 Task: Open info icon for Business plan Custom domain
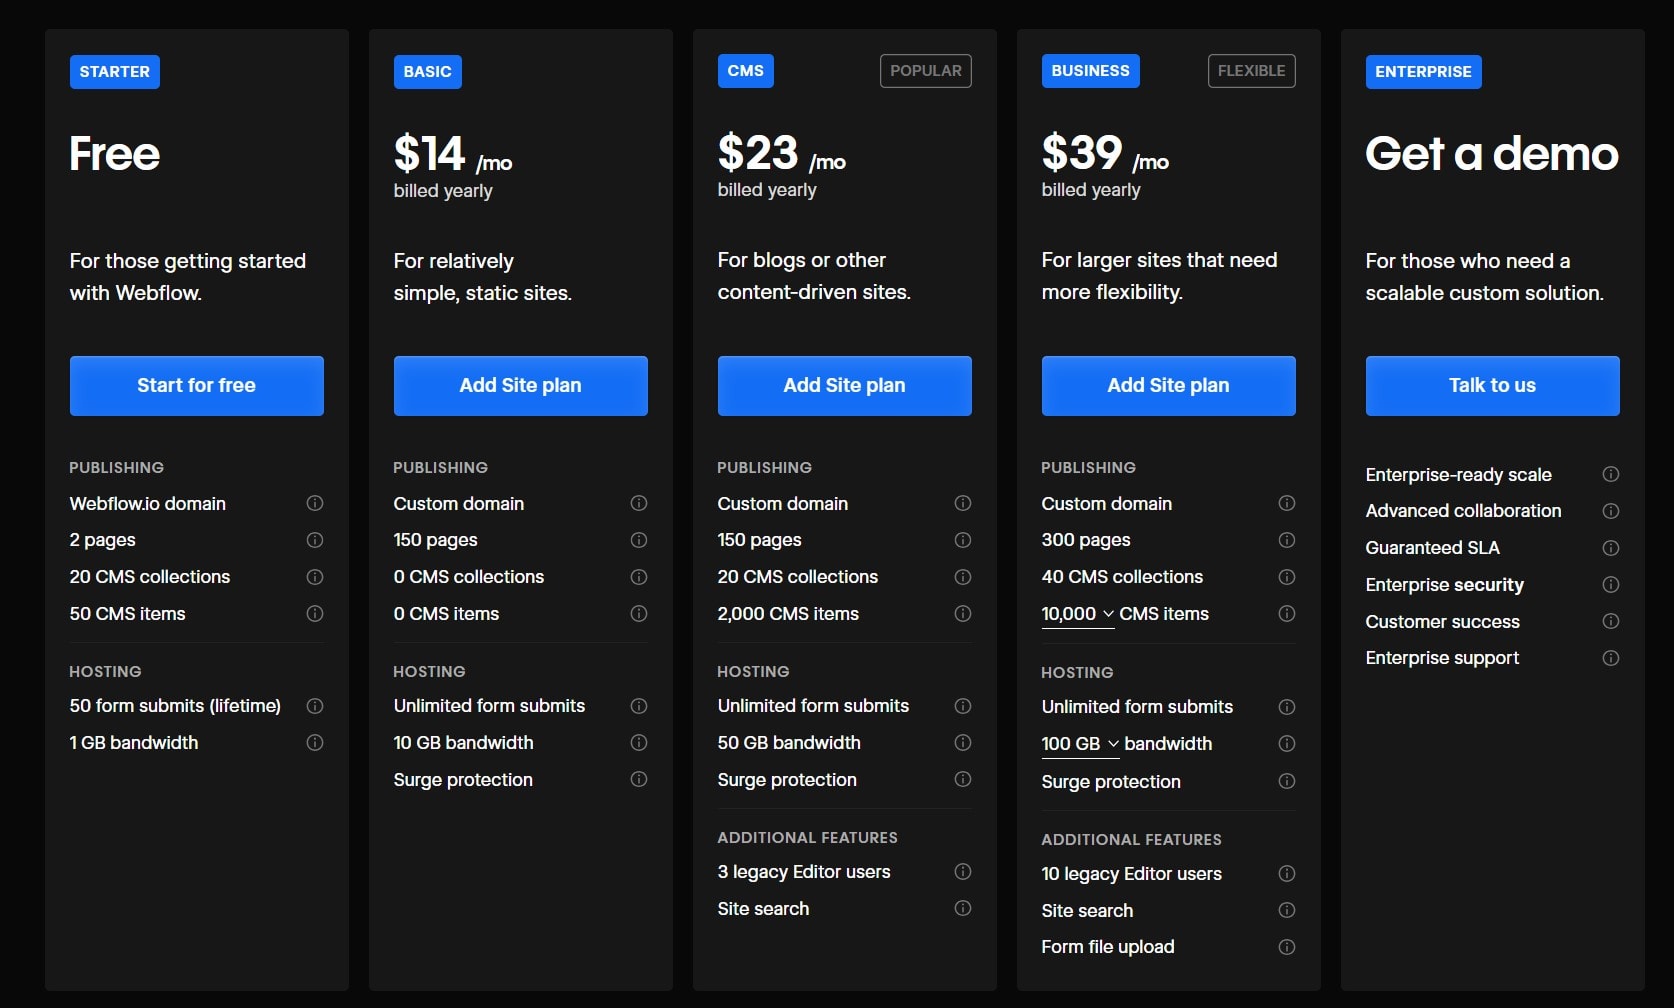[x=1287, y=503]
